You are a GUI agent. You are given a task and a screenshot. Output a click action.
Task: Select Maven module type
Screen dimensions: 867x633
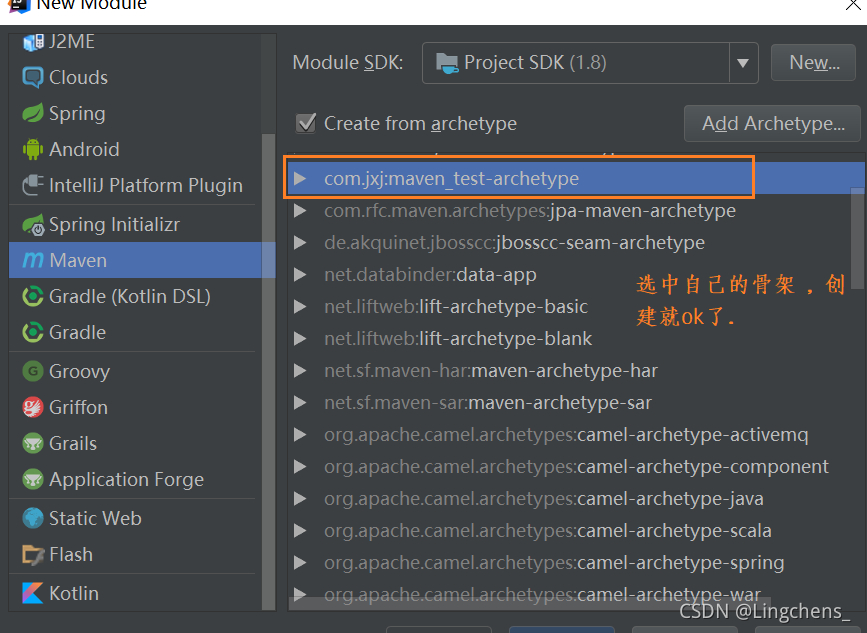tap(135, 260)
